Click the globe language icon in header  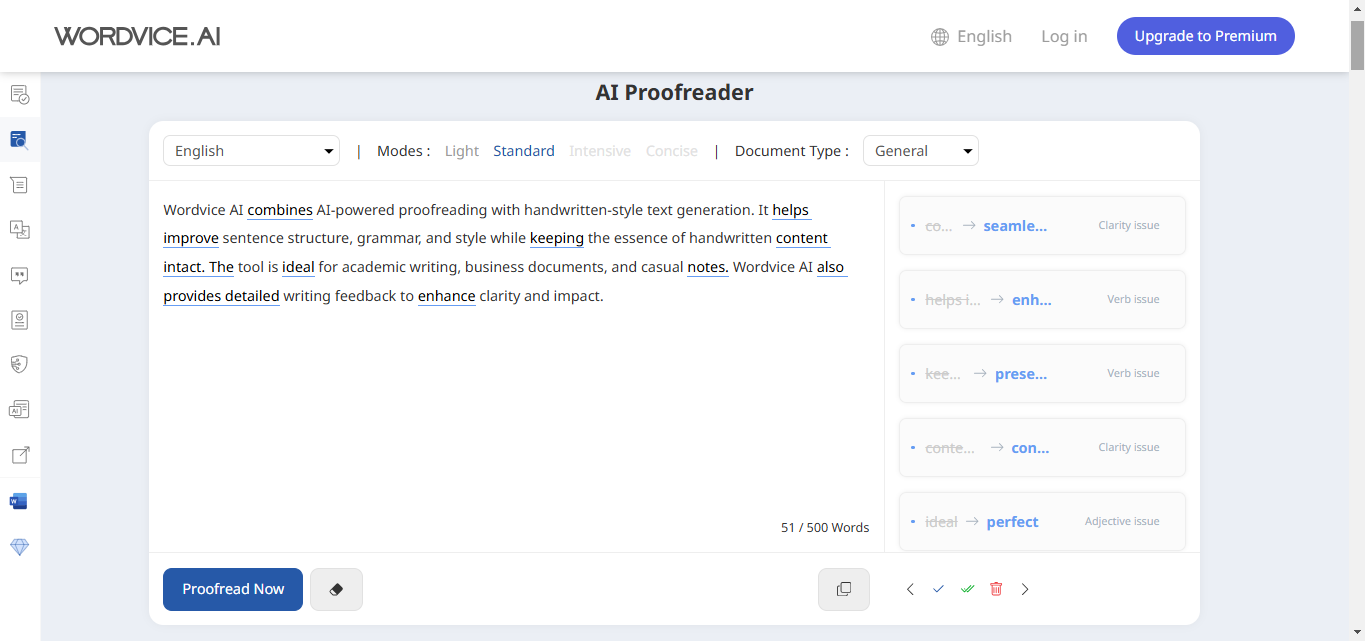tap(940, 37)
